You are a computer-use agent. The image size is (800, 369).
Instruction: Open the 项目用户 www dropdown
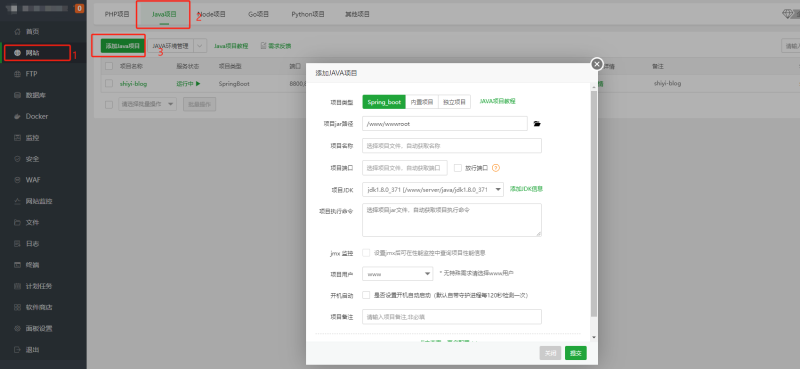coord(397,274)
